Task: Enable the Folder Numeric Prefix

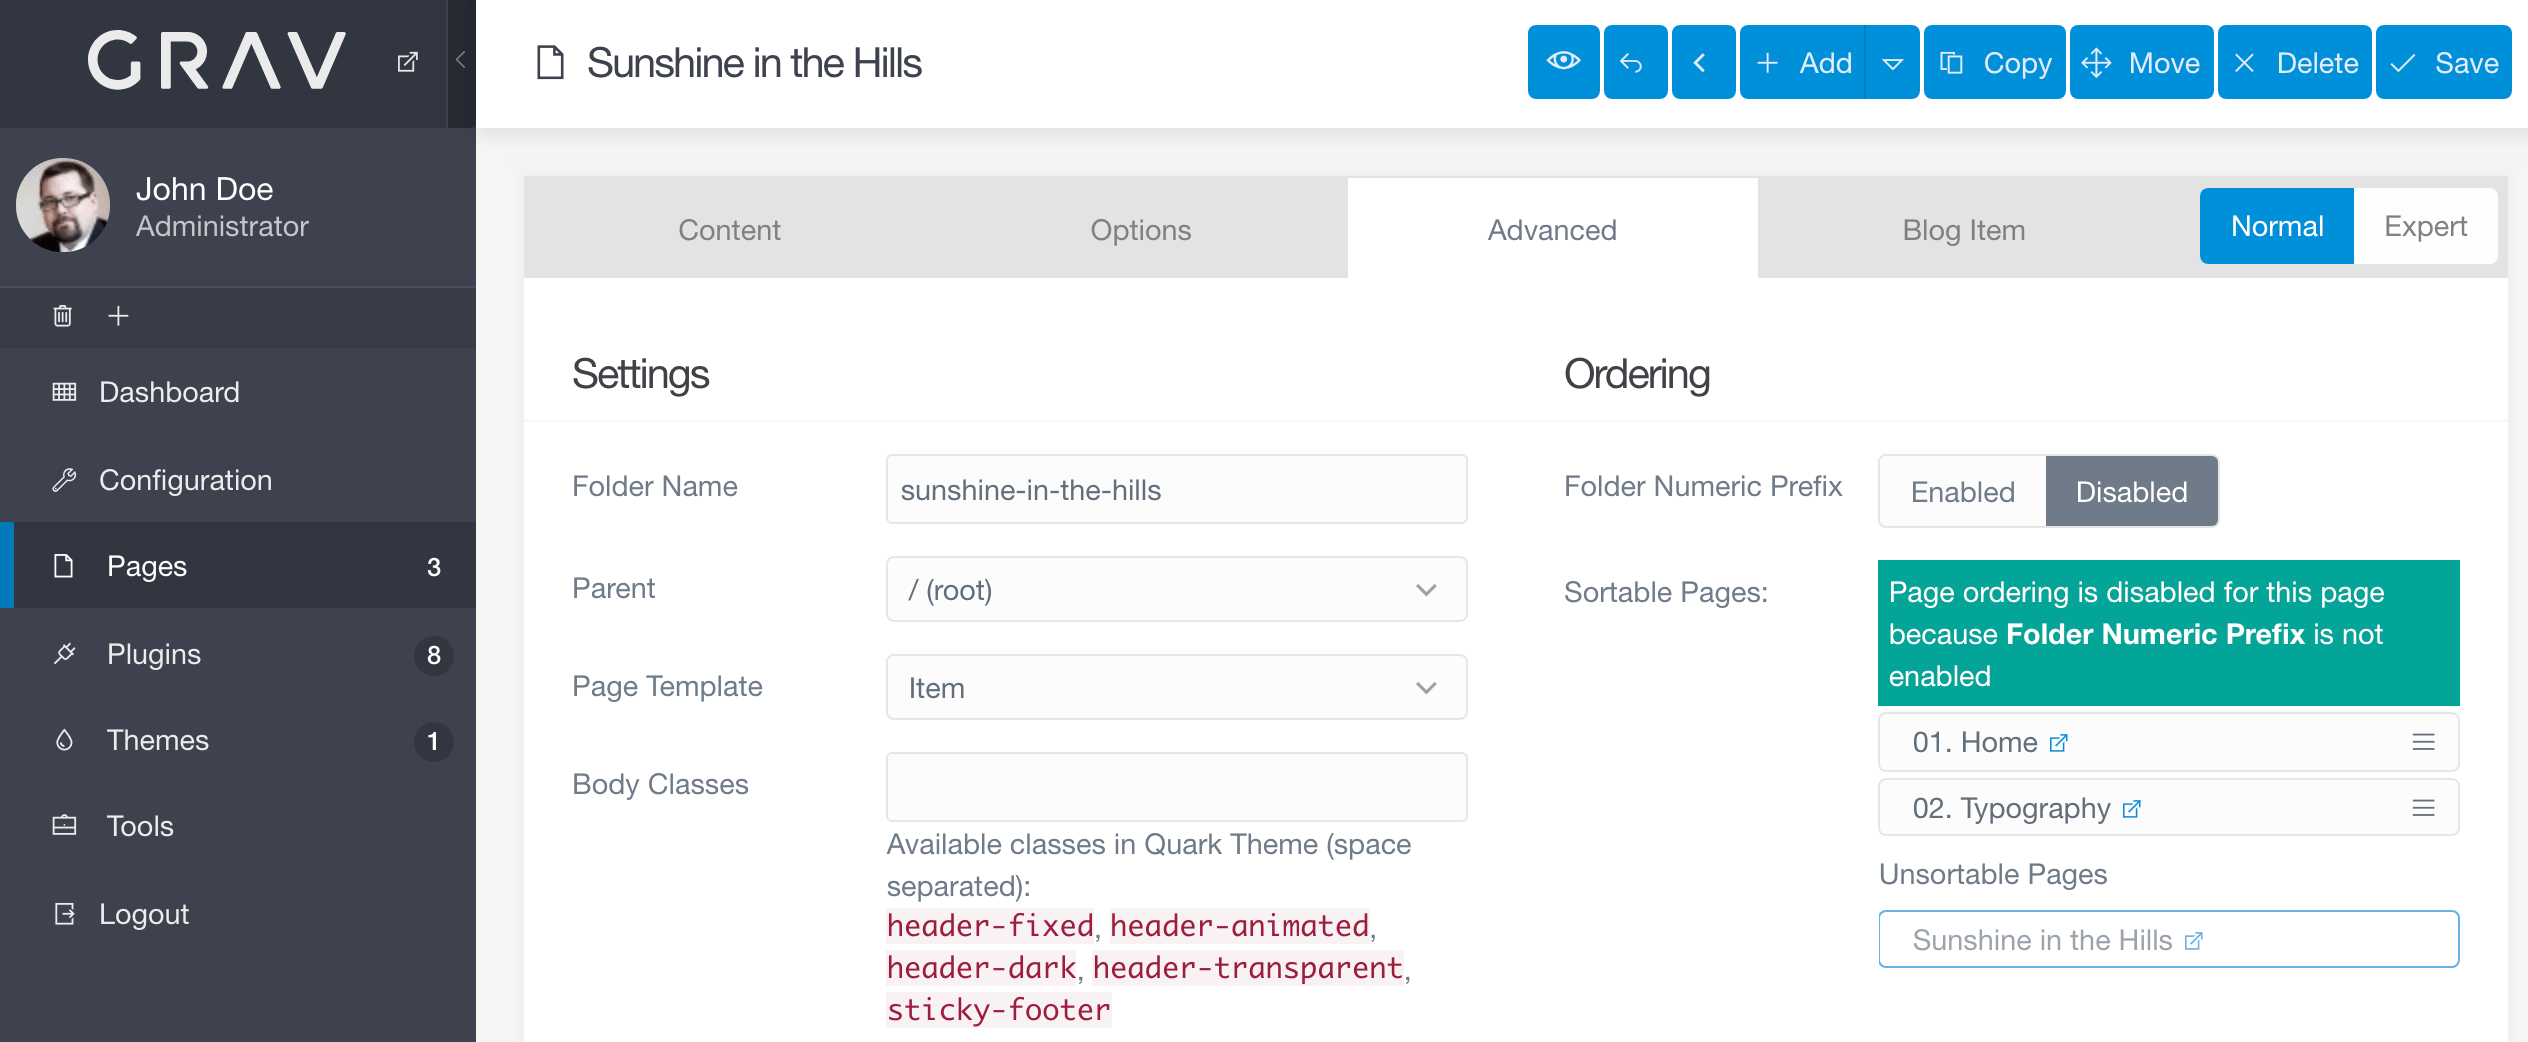Action: [1962, 491]
